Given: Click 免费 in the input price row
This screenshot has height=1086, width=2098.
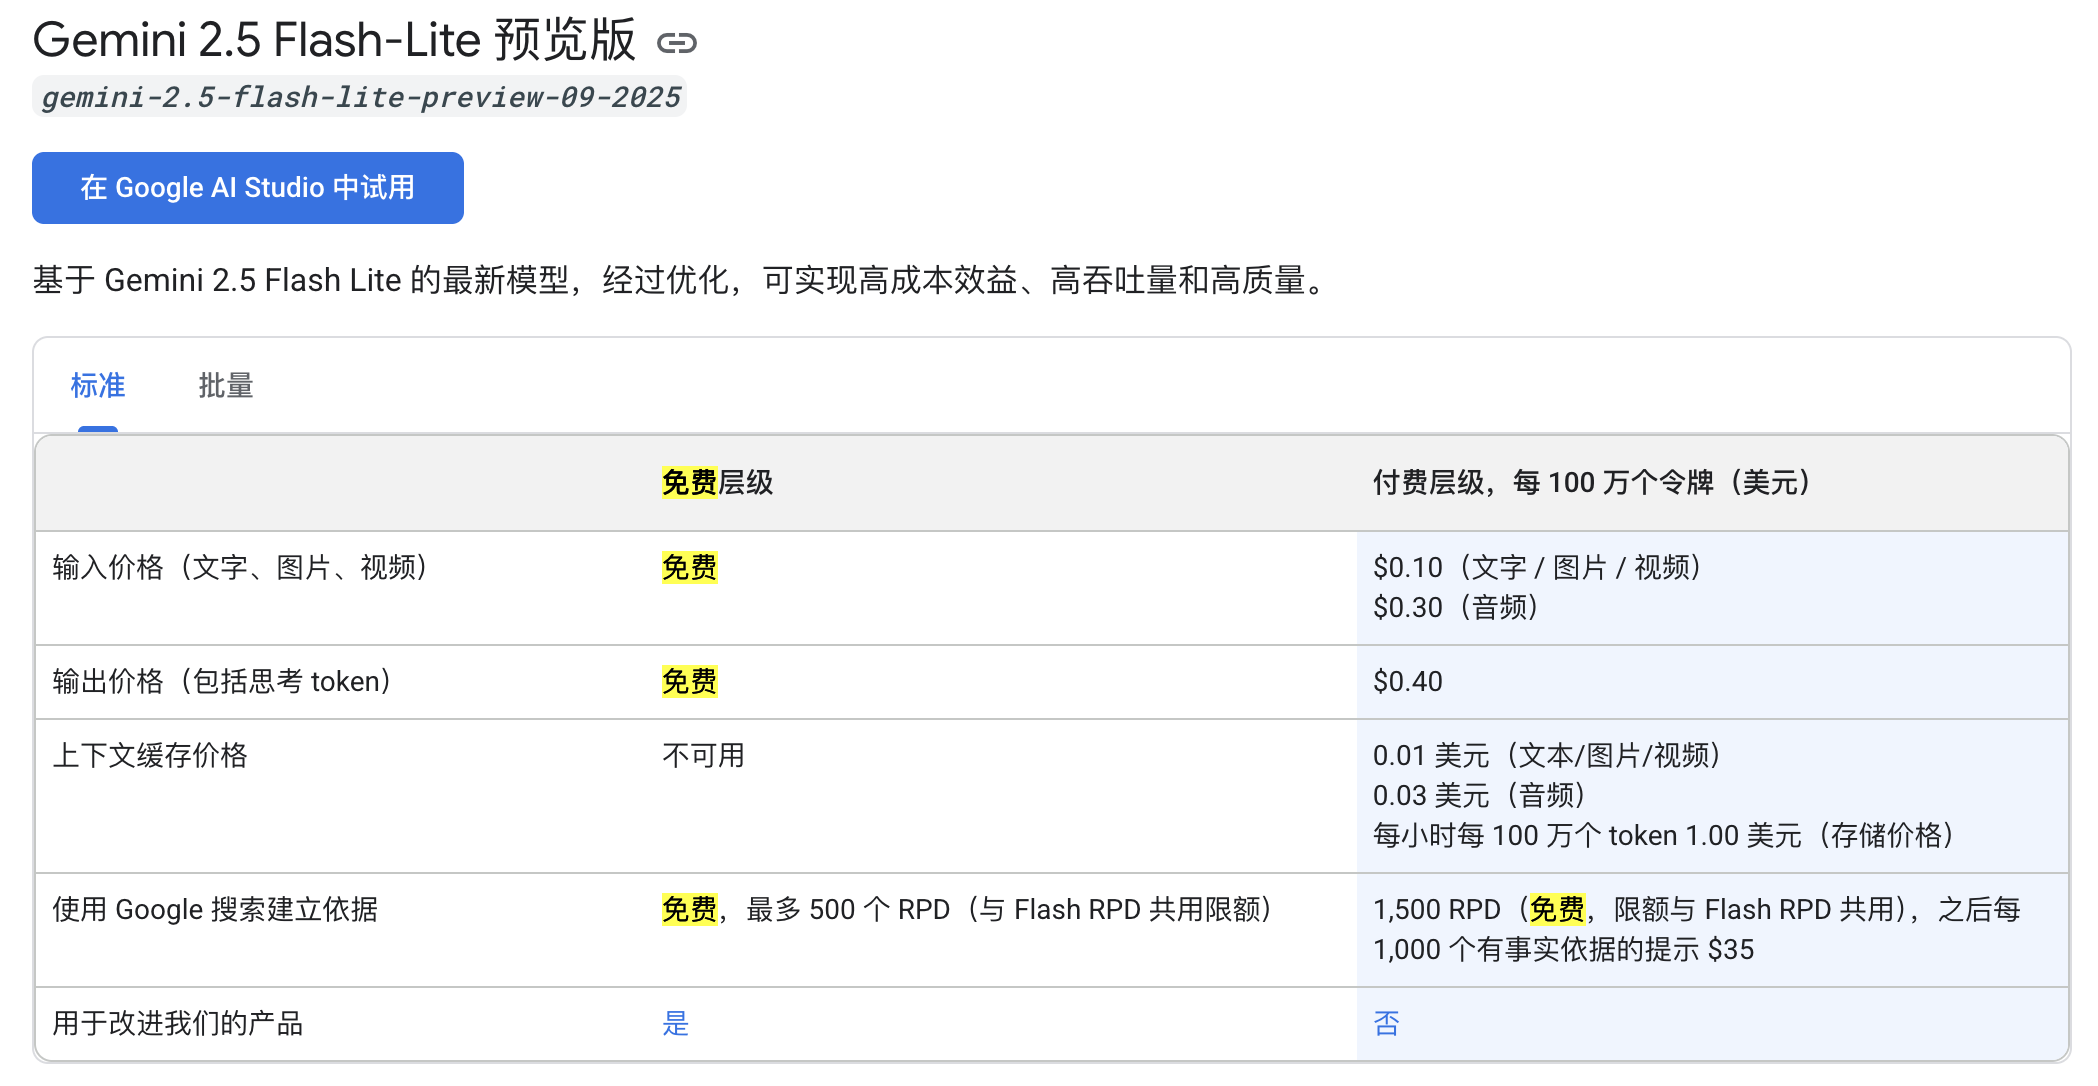Looking at the screenshot, I should 689,568.
